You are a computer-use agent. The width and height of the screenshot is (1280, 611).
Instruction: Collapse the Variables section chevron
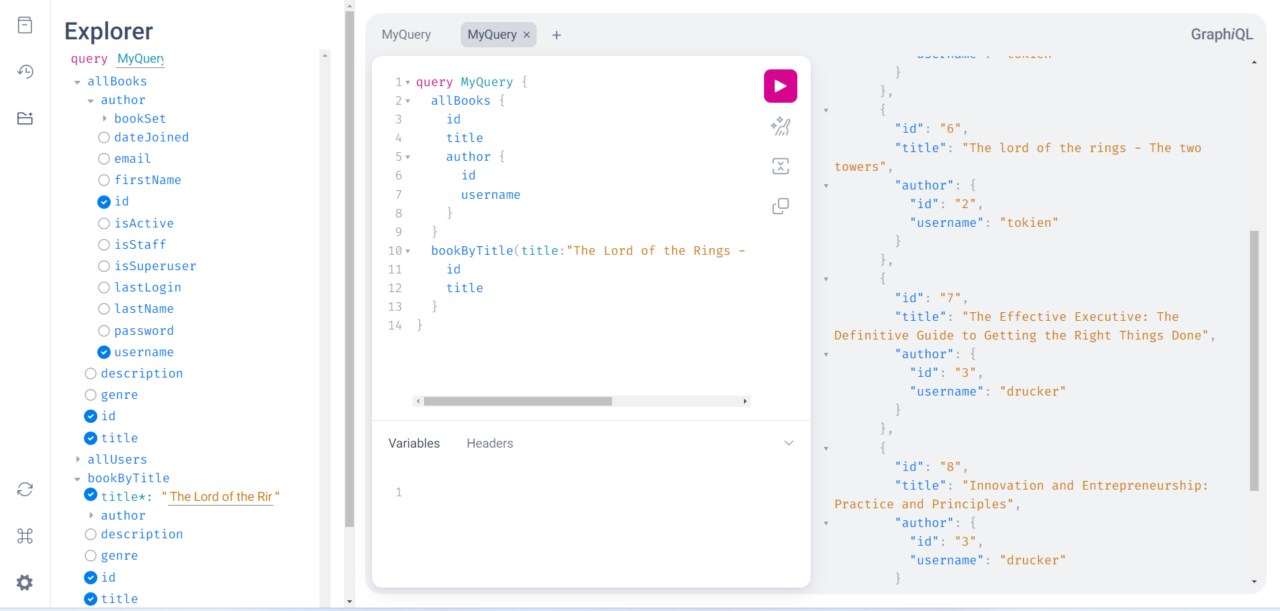click(x=789, y=442)
